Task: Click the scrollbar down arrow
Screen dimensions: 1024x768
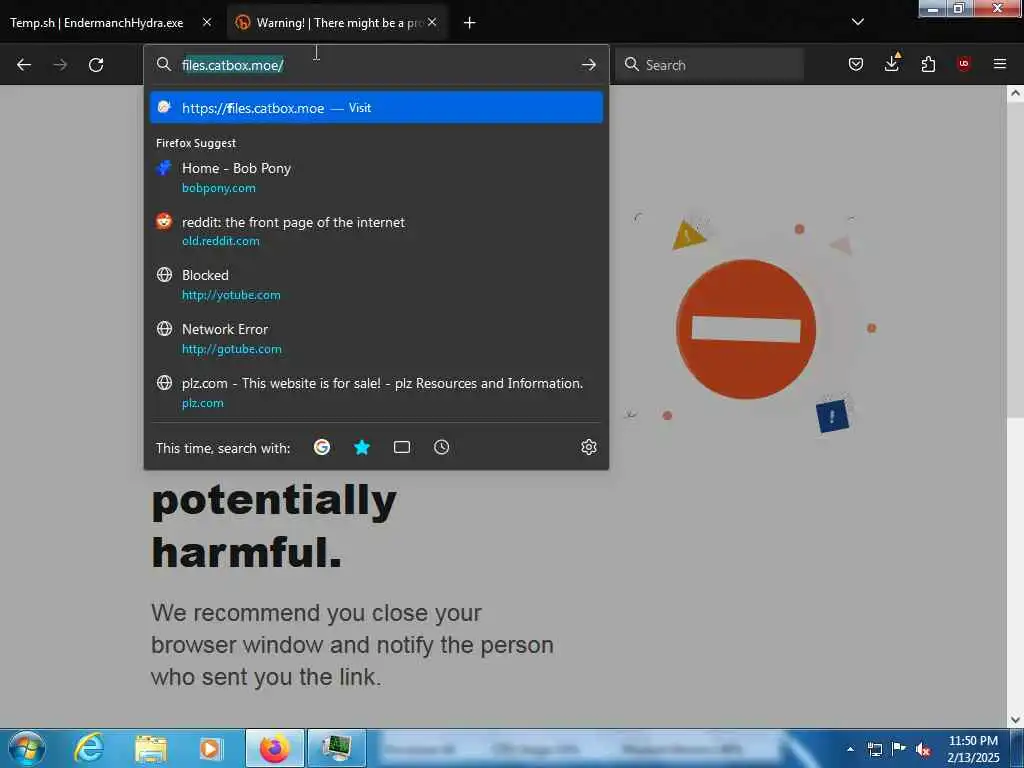Action: click(1015, 720)
